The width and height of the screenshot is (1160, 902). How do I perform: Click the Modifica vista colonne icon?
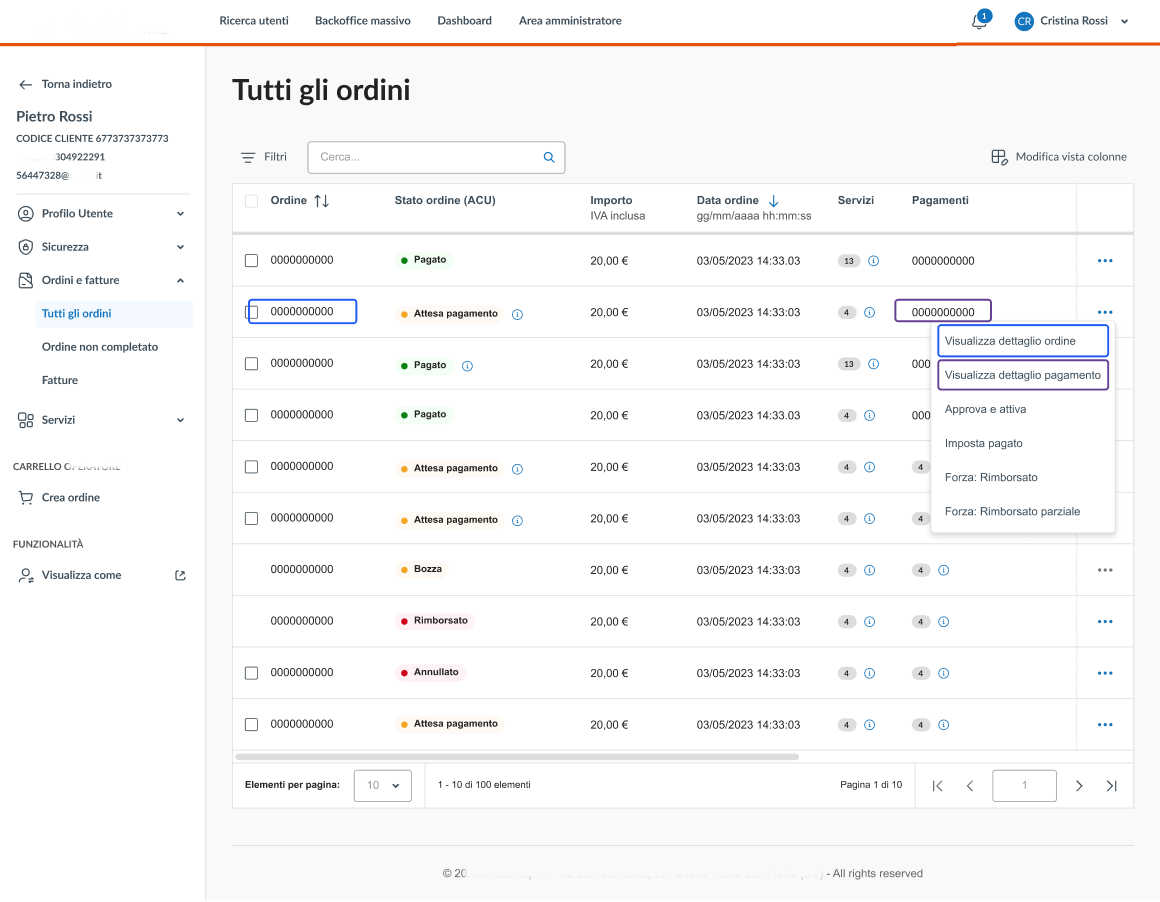[x=998, y=157]
